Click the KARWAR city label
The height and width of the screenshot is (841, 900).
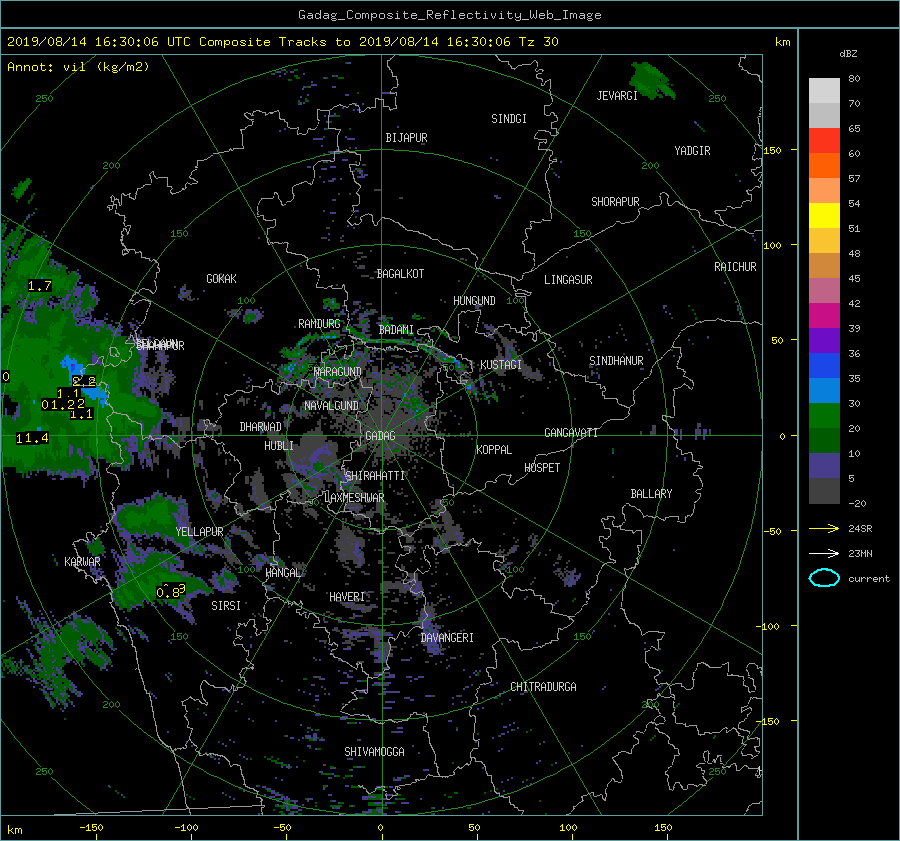click(82, 562)
